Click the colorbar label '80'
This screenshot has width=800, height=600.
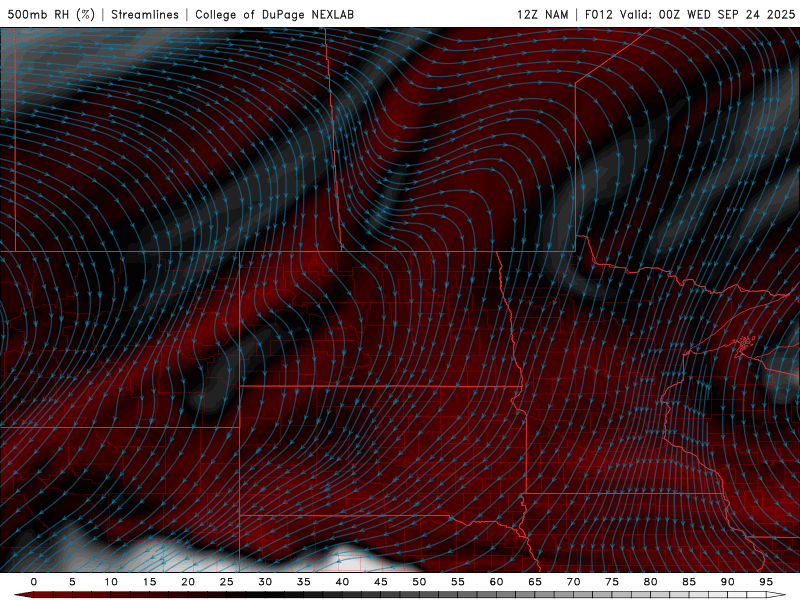pos(650,582)
